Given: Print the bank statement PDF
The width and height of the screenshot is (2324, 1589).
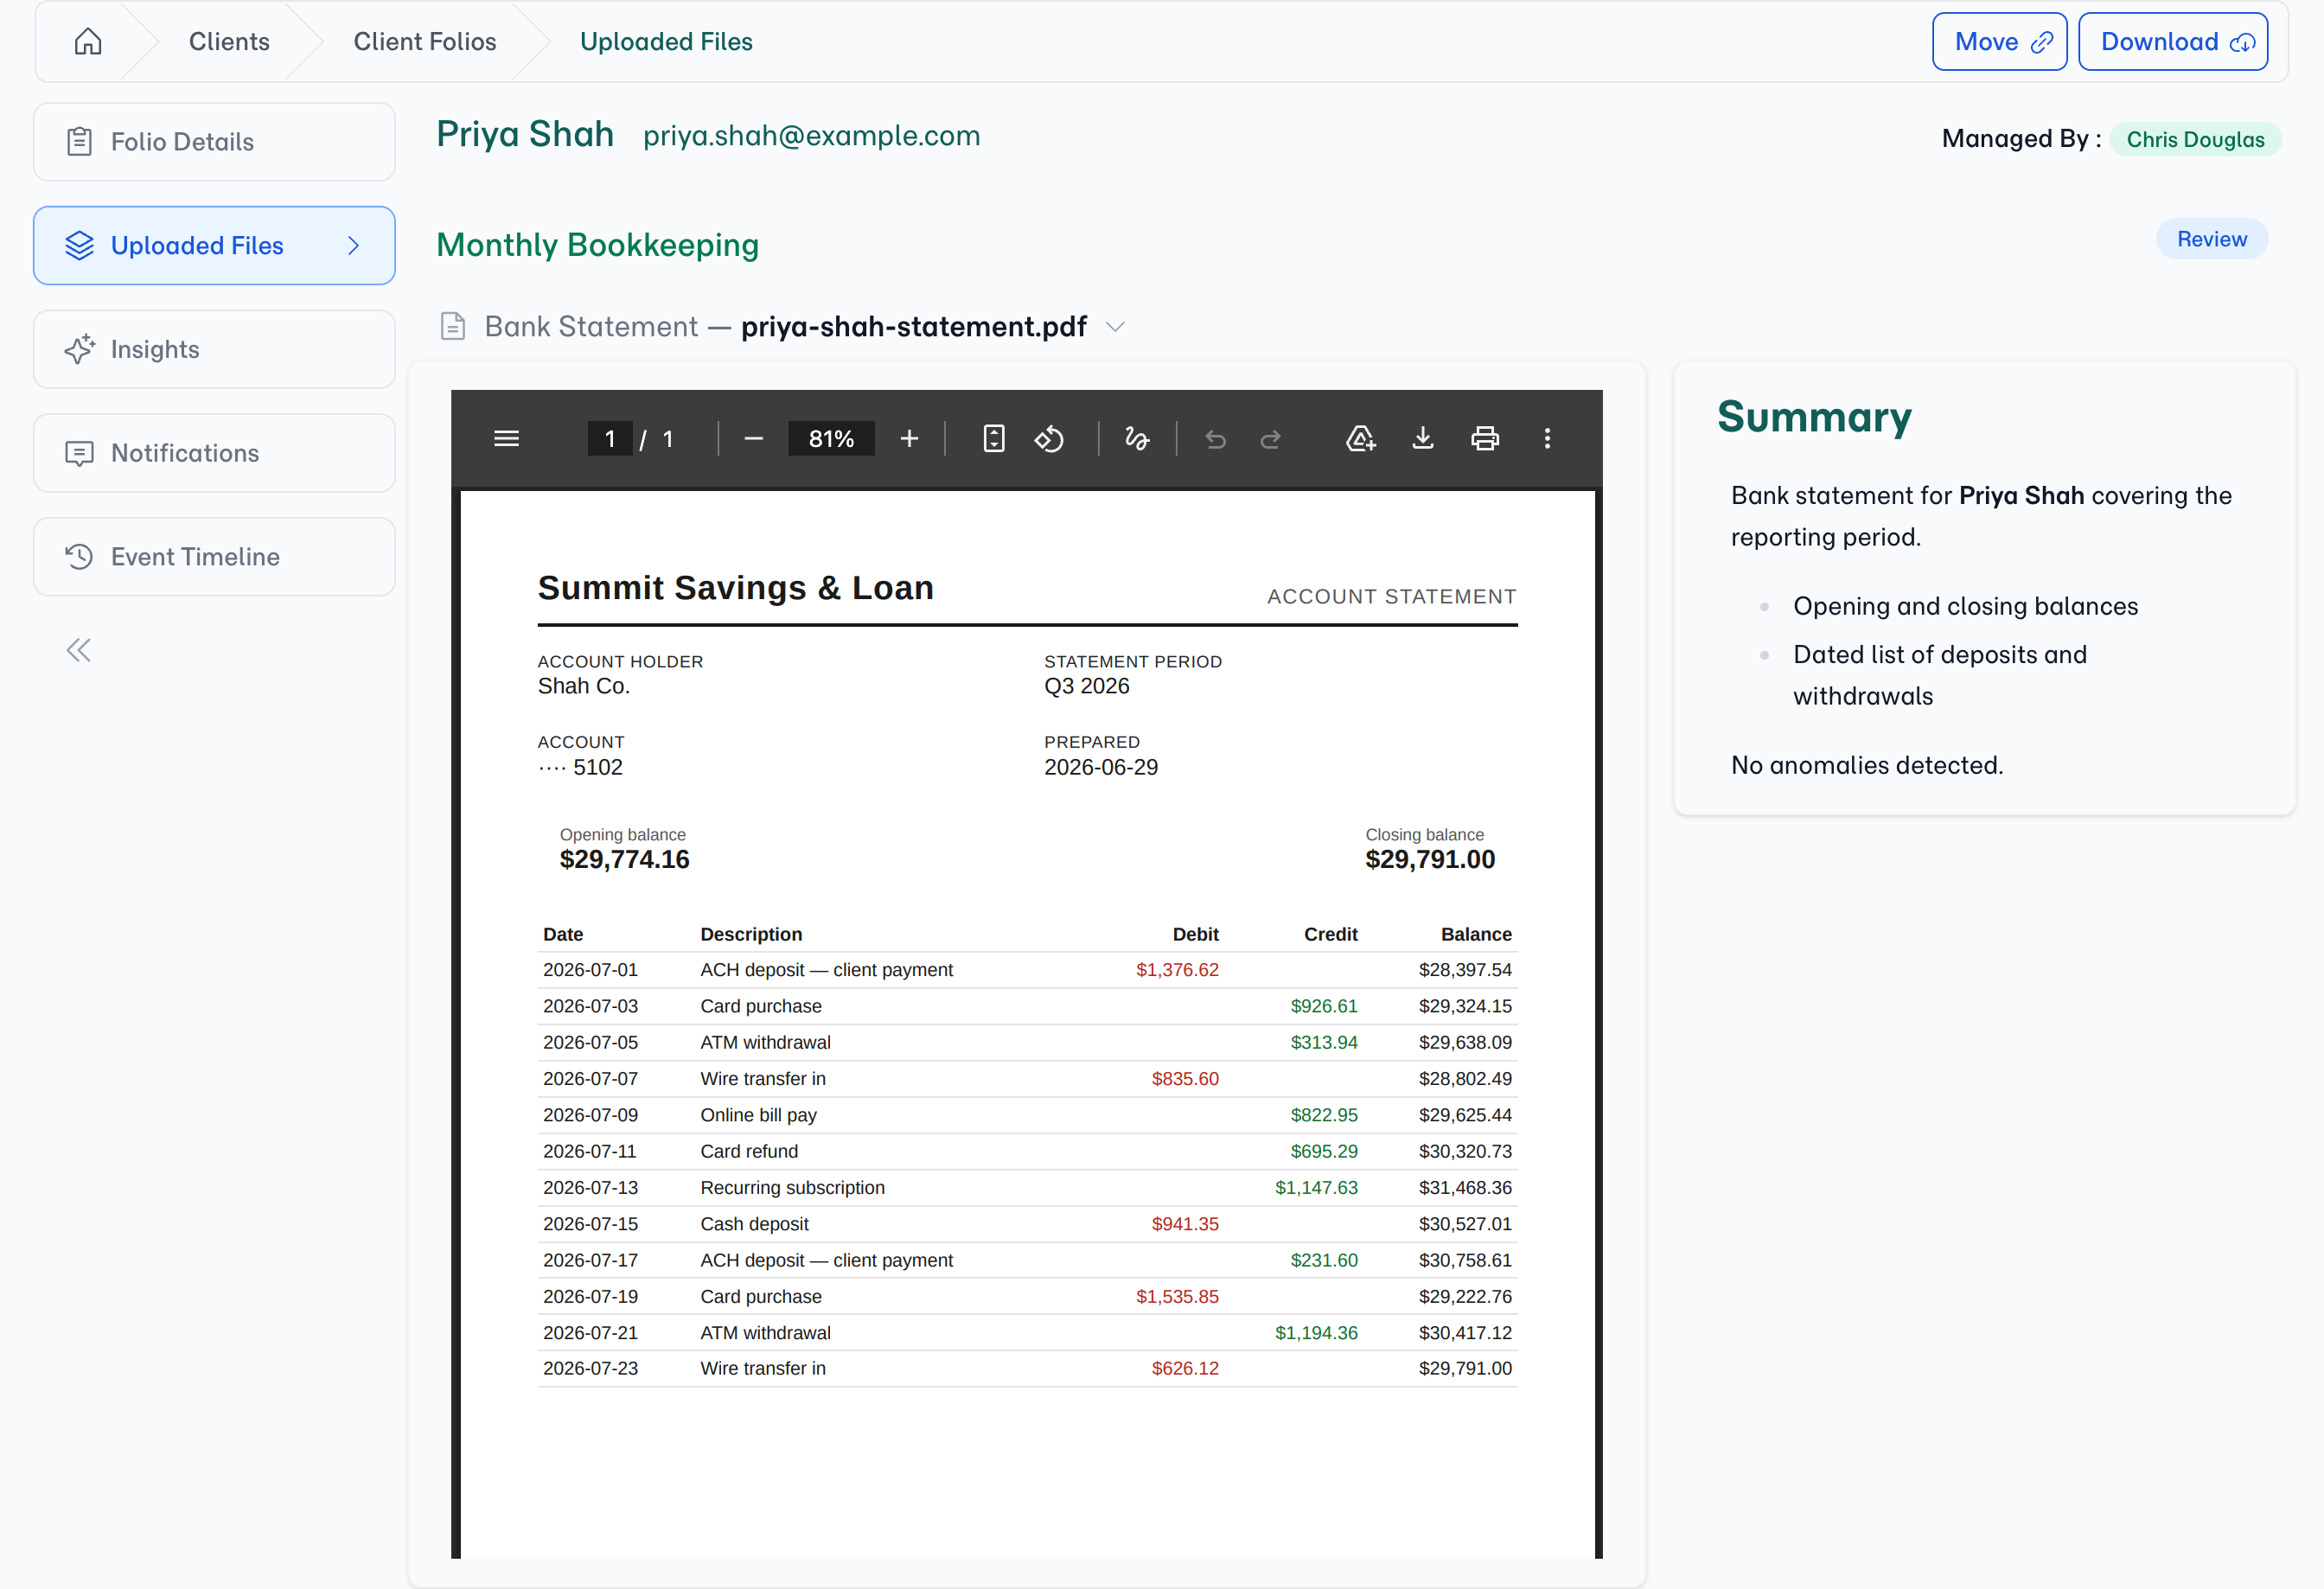Looking at the screenshot, I should pos(1484,438).
